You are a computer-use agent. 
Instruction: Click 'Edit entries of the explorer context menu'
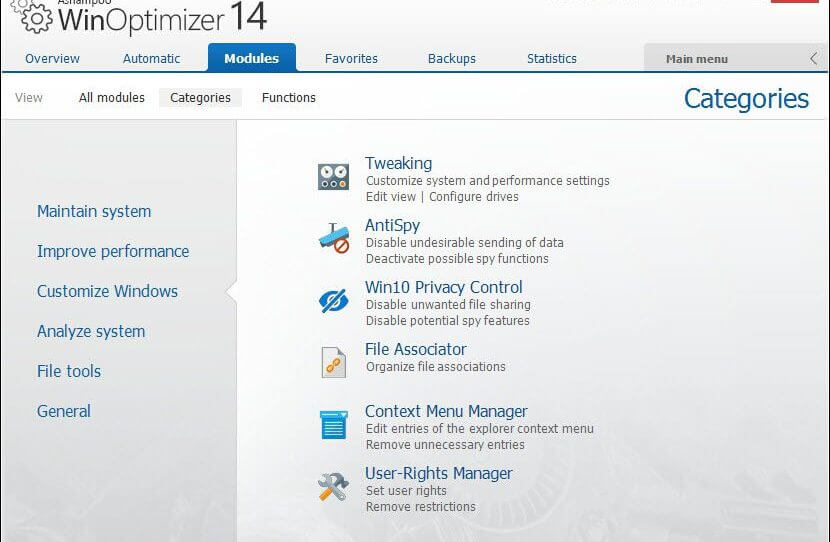pos(480,429)
